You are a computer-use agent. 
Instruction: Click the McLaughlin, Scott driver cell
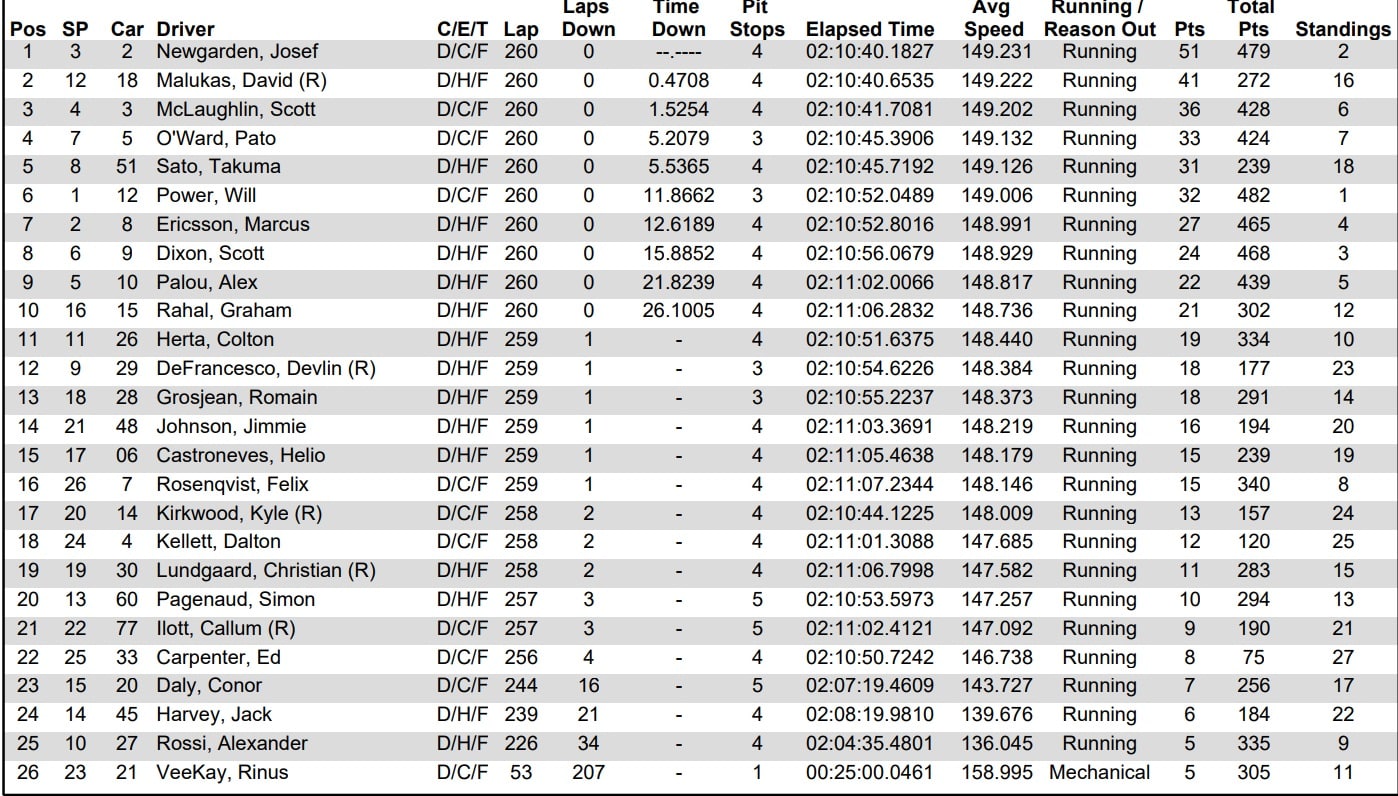coord(235,109)
